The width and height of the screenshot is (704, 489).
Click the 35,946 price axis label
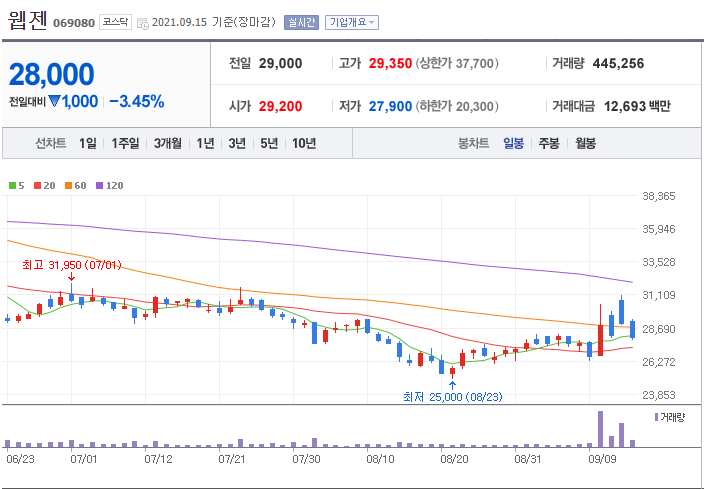[x=657, y=229]
